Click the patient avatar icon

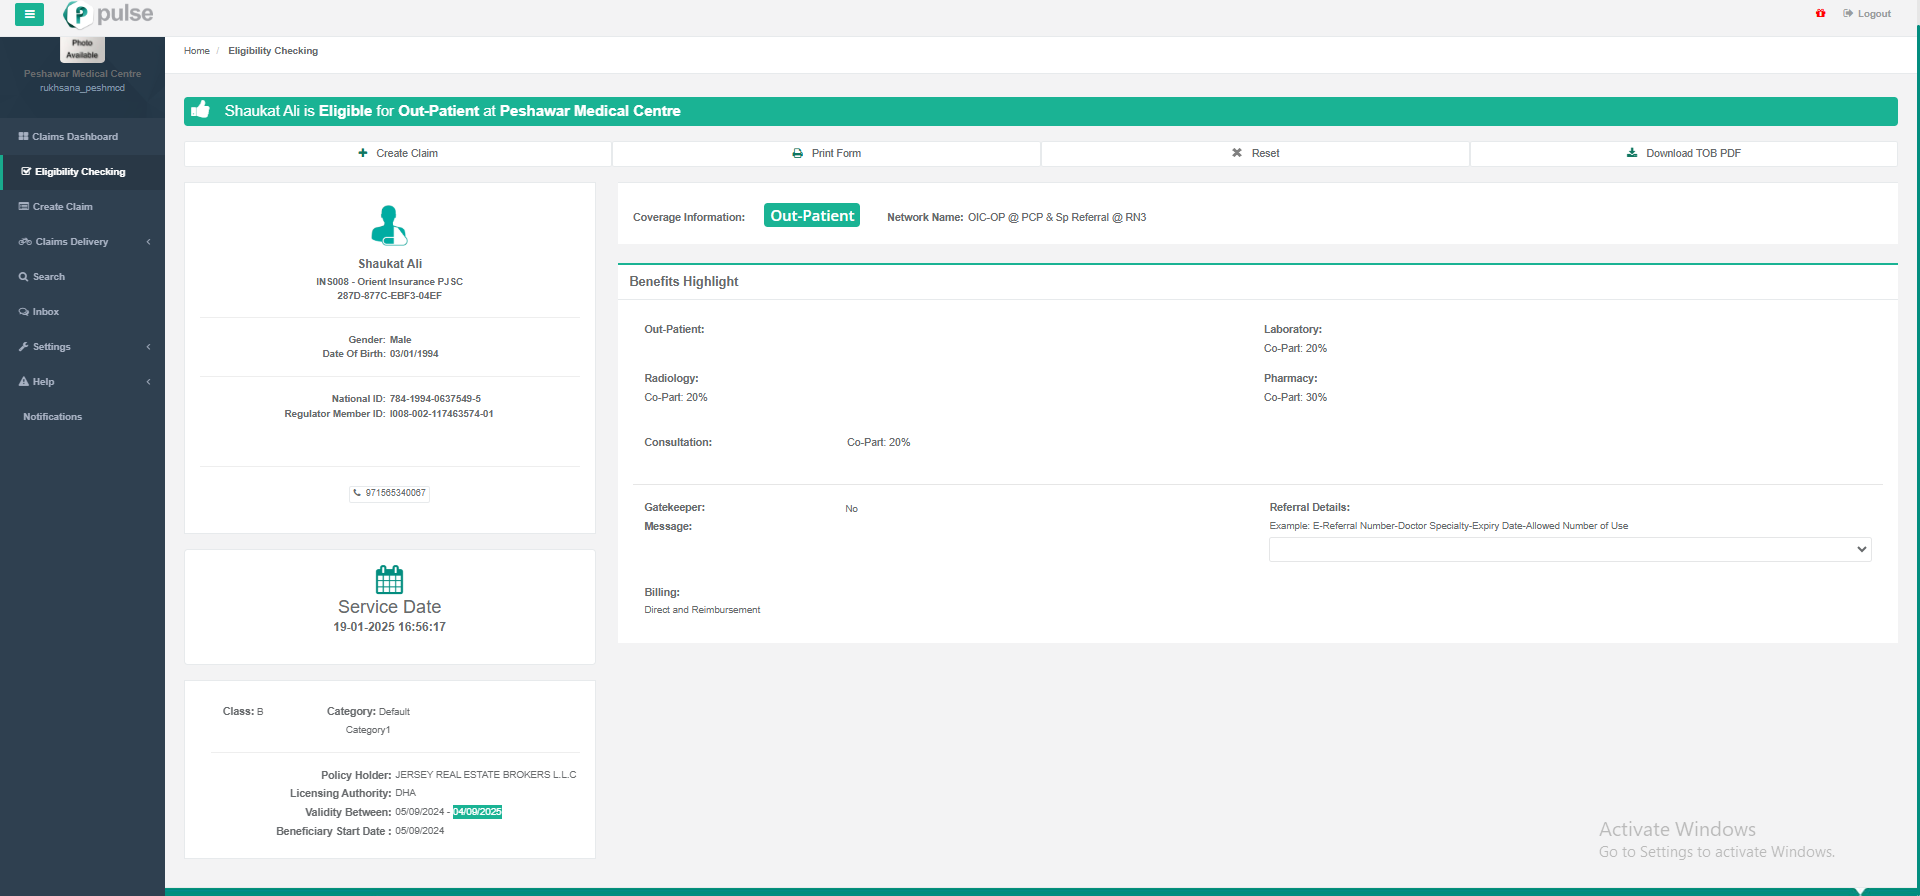click(389, 225)
